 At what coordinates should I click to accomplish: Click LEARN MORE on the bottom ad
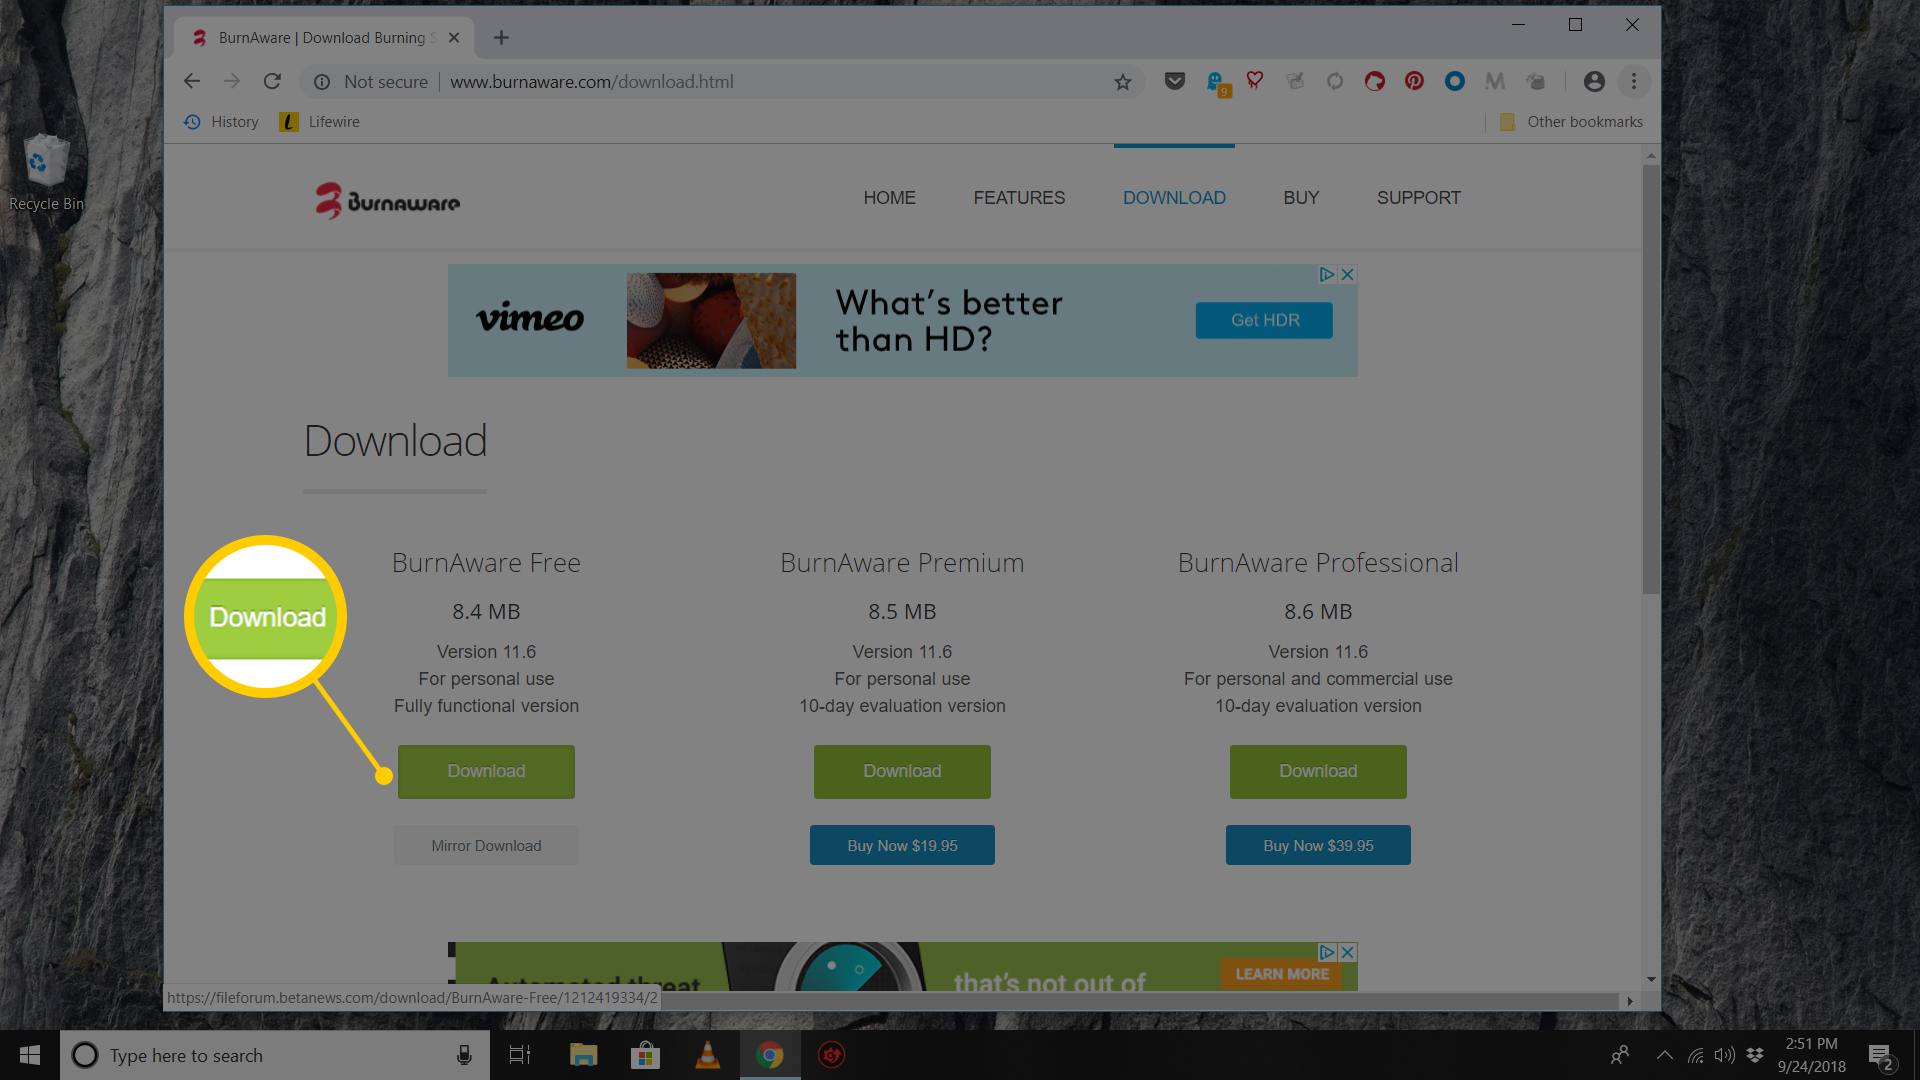[x=1282, y=974]
